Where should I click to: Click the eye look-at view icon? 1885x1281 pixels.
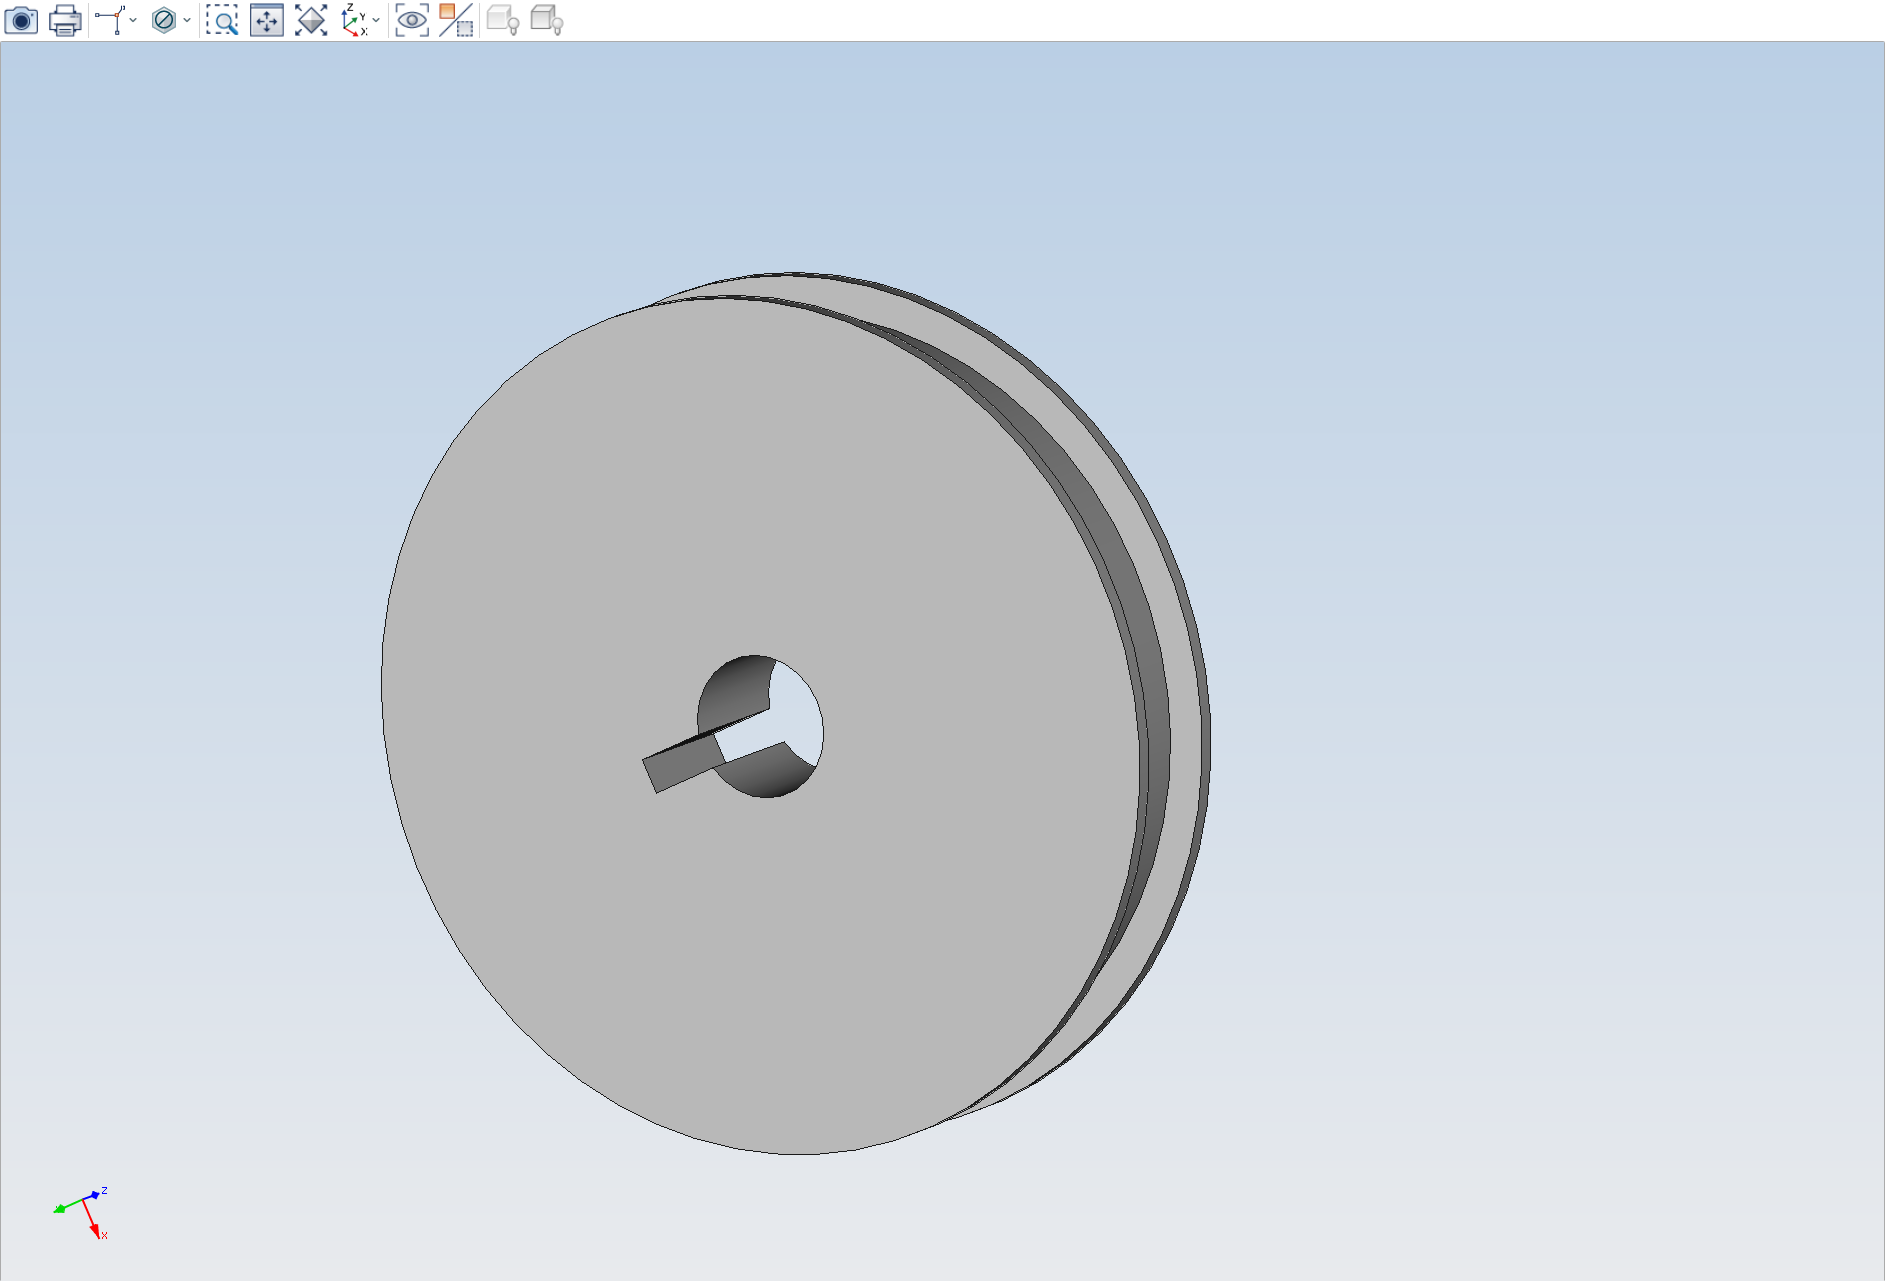412,20
